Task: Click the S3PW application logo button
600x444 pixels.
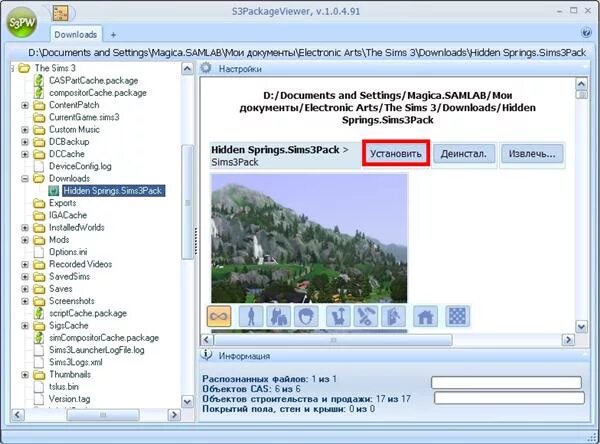Action: click(x=22, y=23)
